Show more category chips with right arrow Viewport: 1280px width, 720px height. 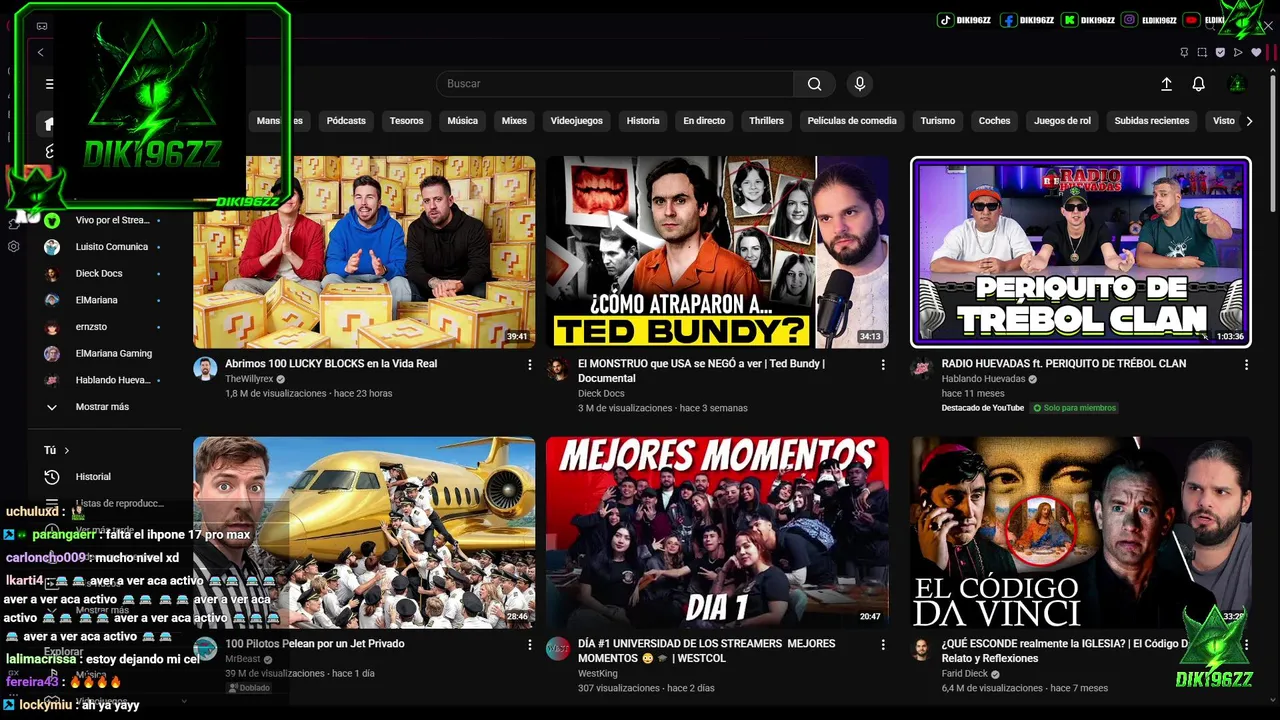tap(1249, 121)
